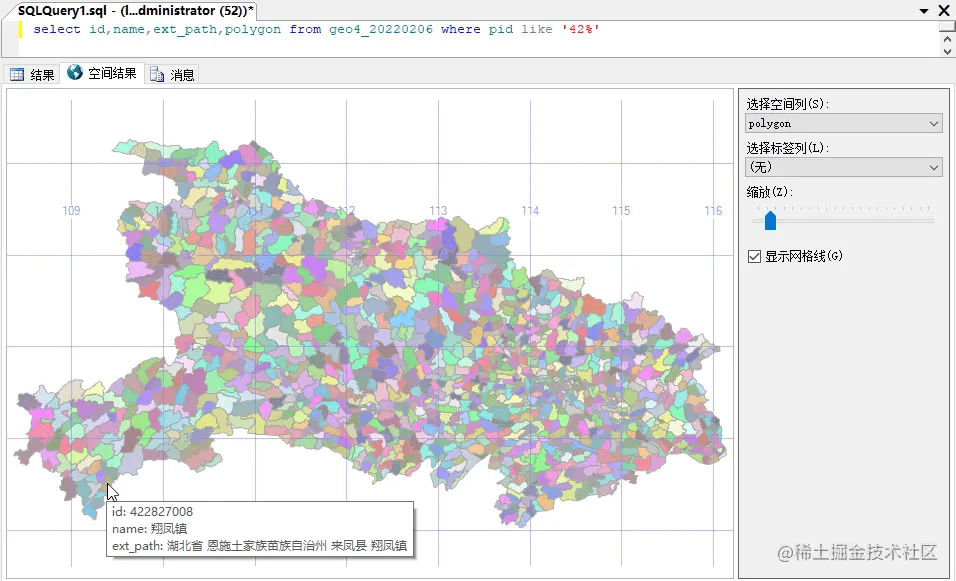Click the 缩放 zoom slider handle

770,220
